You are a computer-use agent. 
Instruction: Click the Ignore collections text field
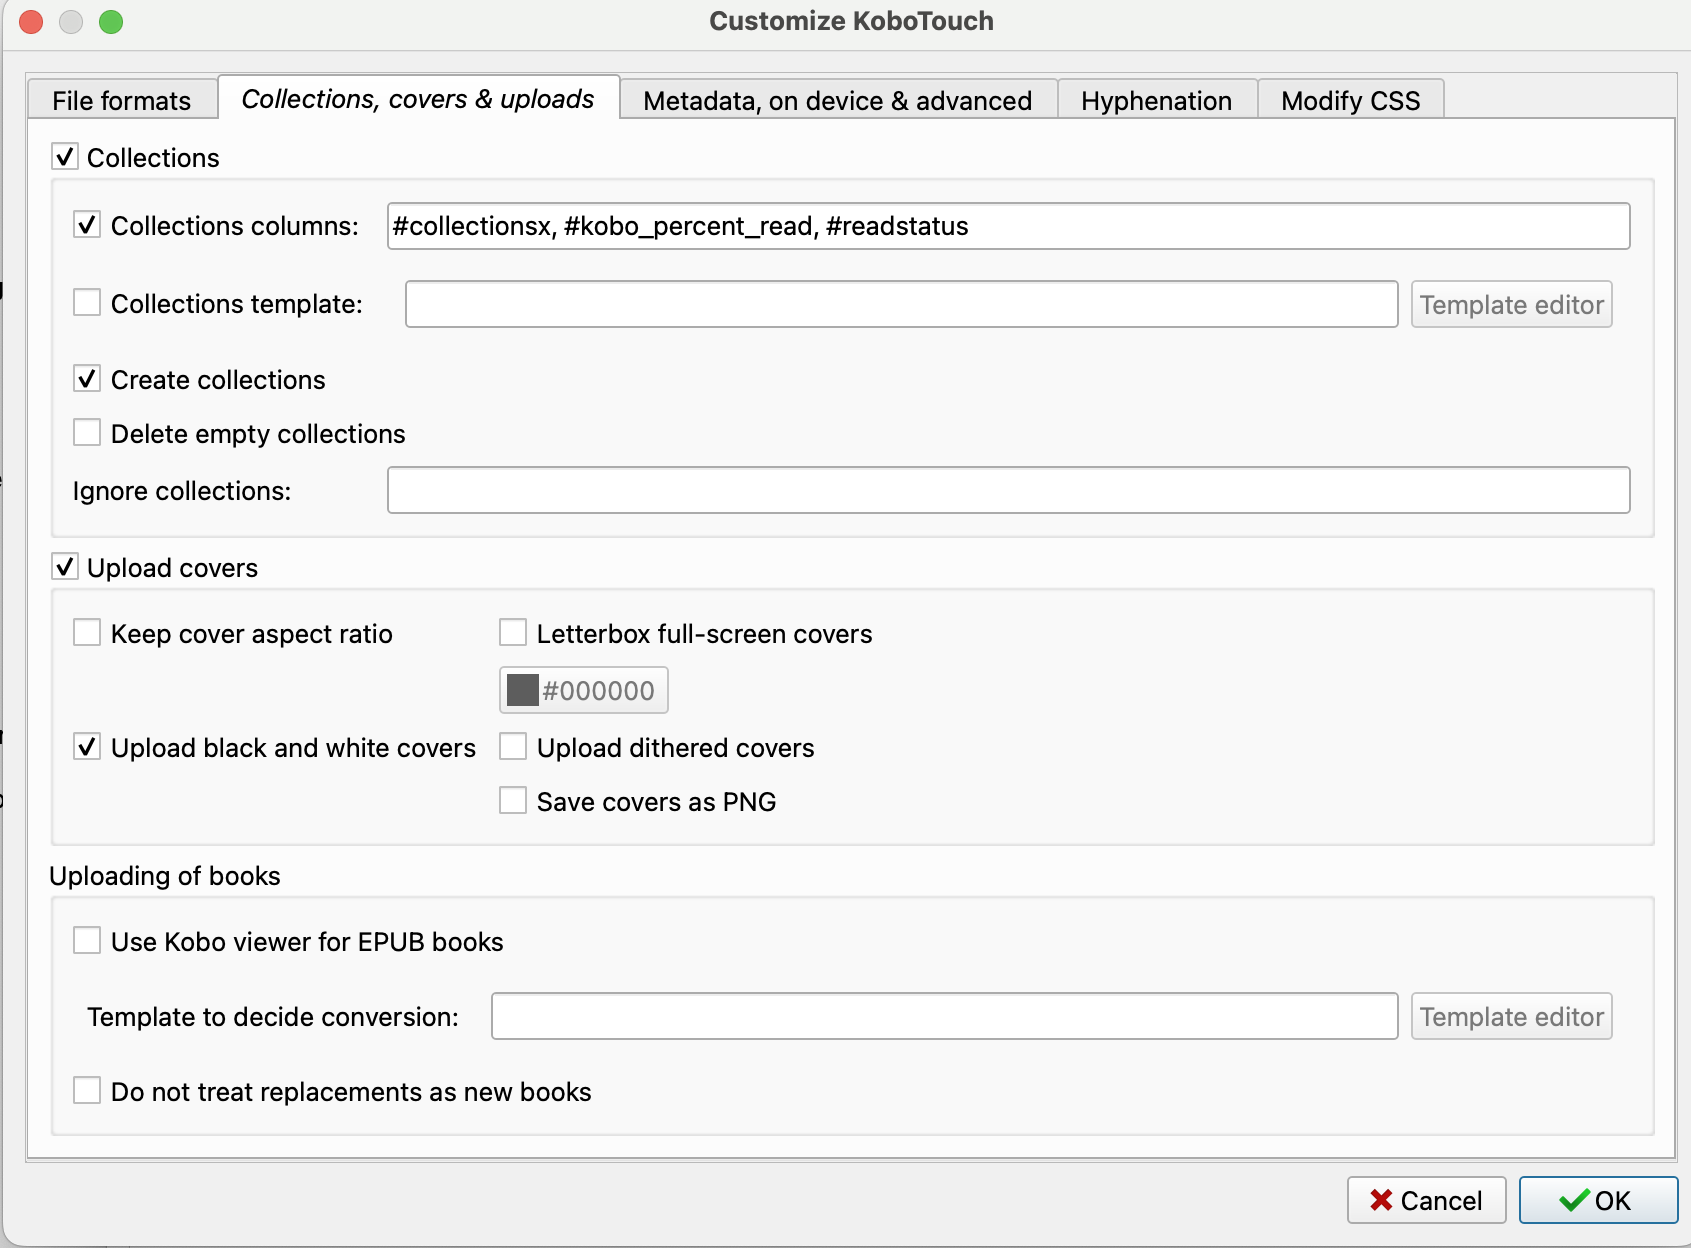[1008, 490]
